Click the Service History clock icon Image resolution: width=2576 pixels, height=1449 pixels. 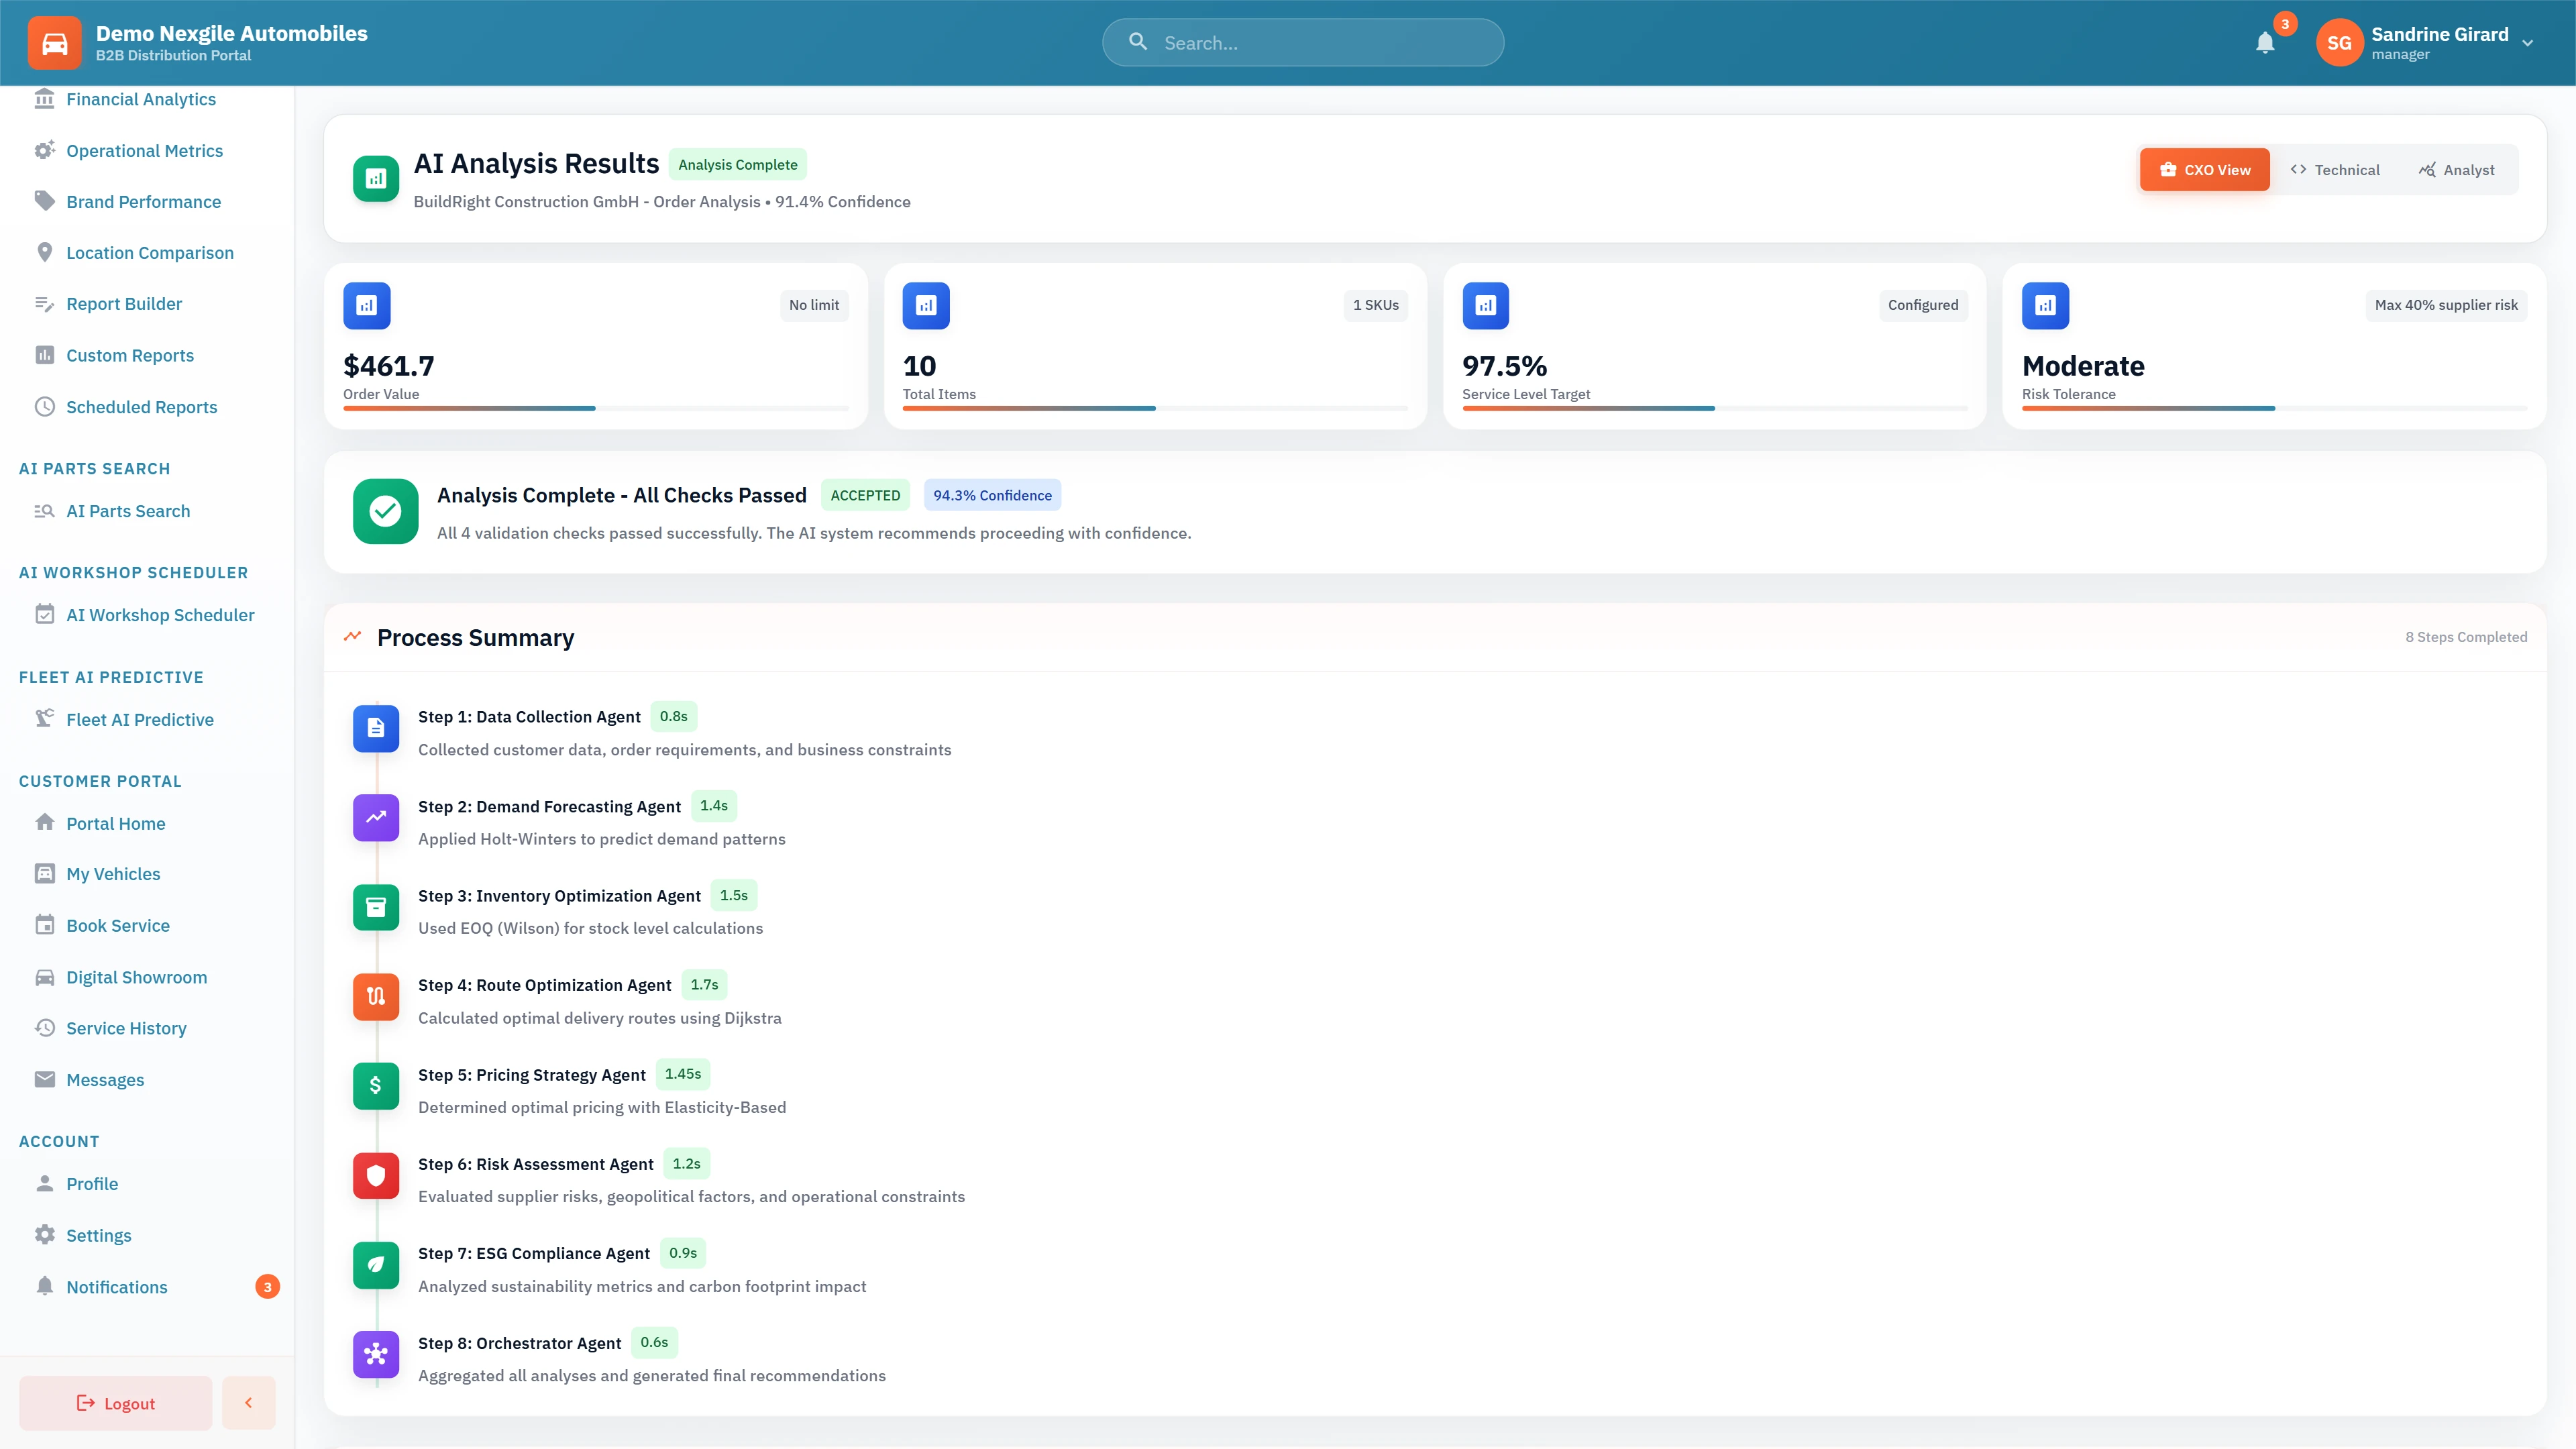(x=45, y=1028)
